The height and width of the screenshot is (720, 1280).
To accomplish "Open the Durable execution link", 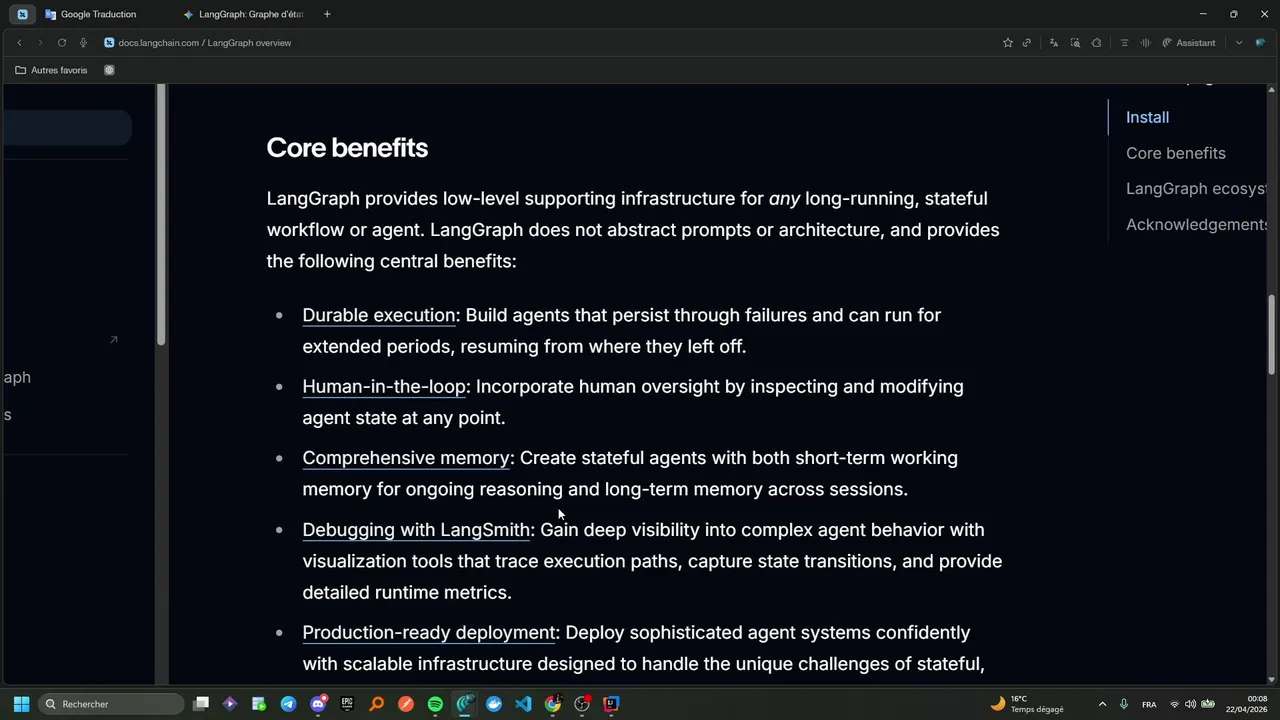I will pos(379,315).
